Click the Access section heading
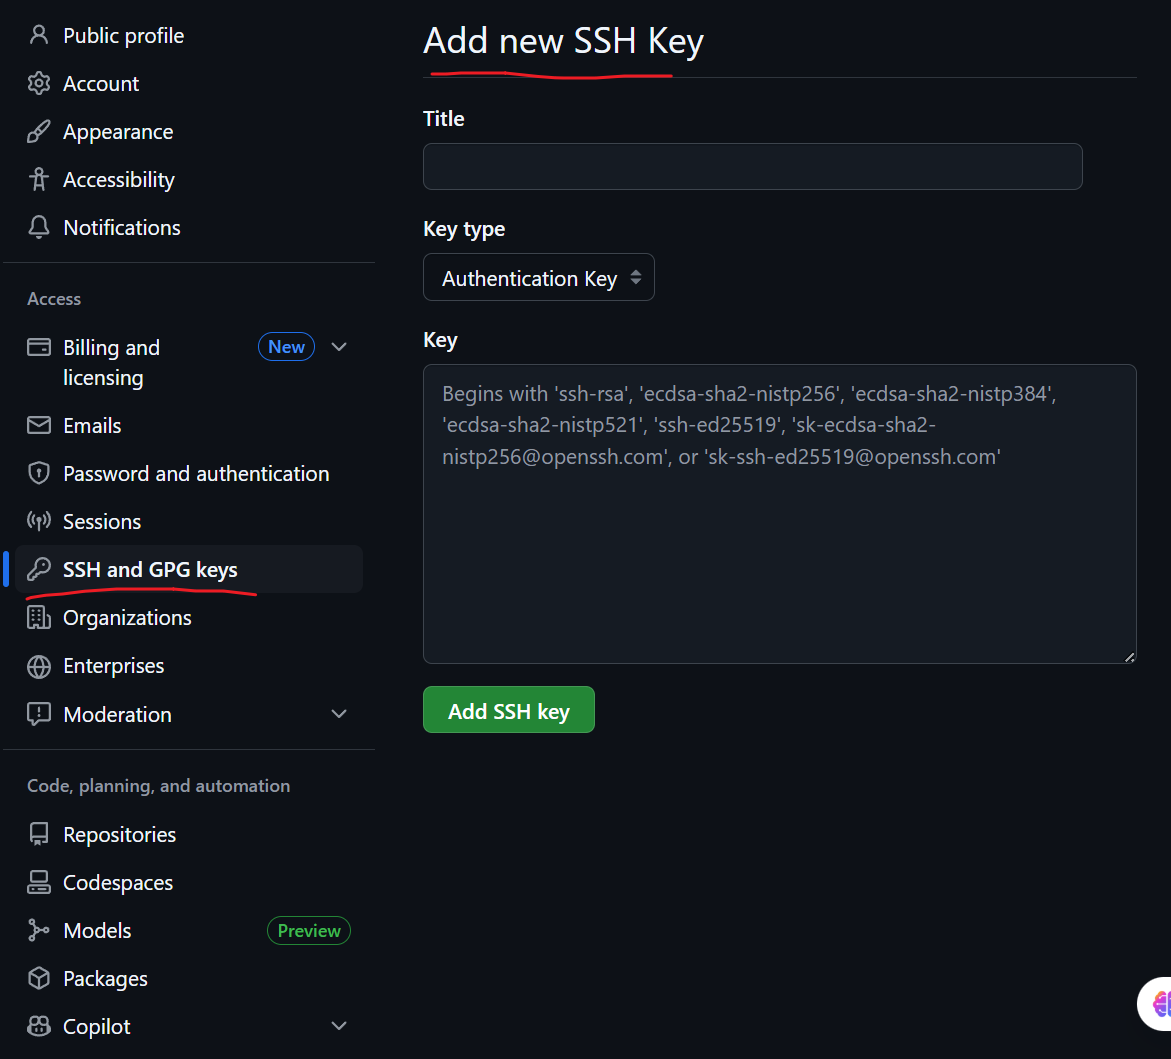 (54, 299)
